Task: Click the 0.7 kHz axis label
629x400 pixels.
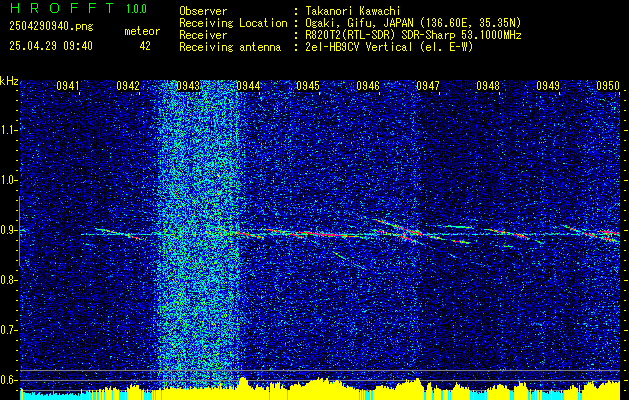Action: [x=9, y=330]
